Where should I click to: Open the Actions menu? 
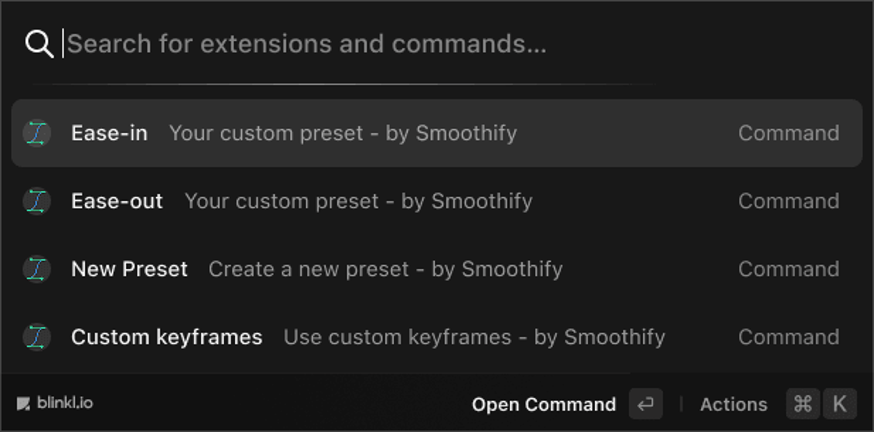(733, 404)
